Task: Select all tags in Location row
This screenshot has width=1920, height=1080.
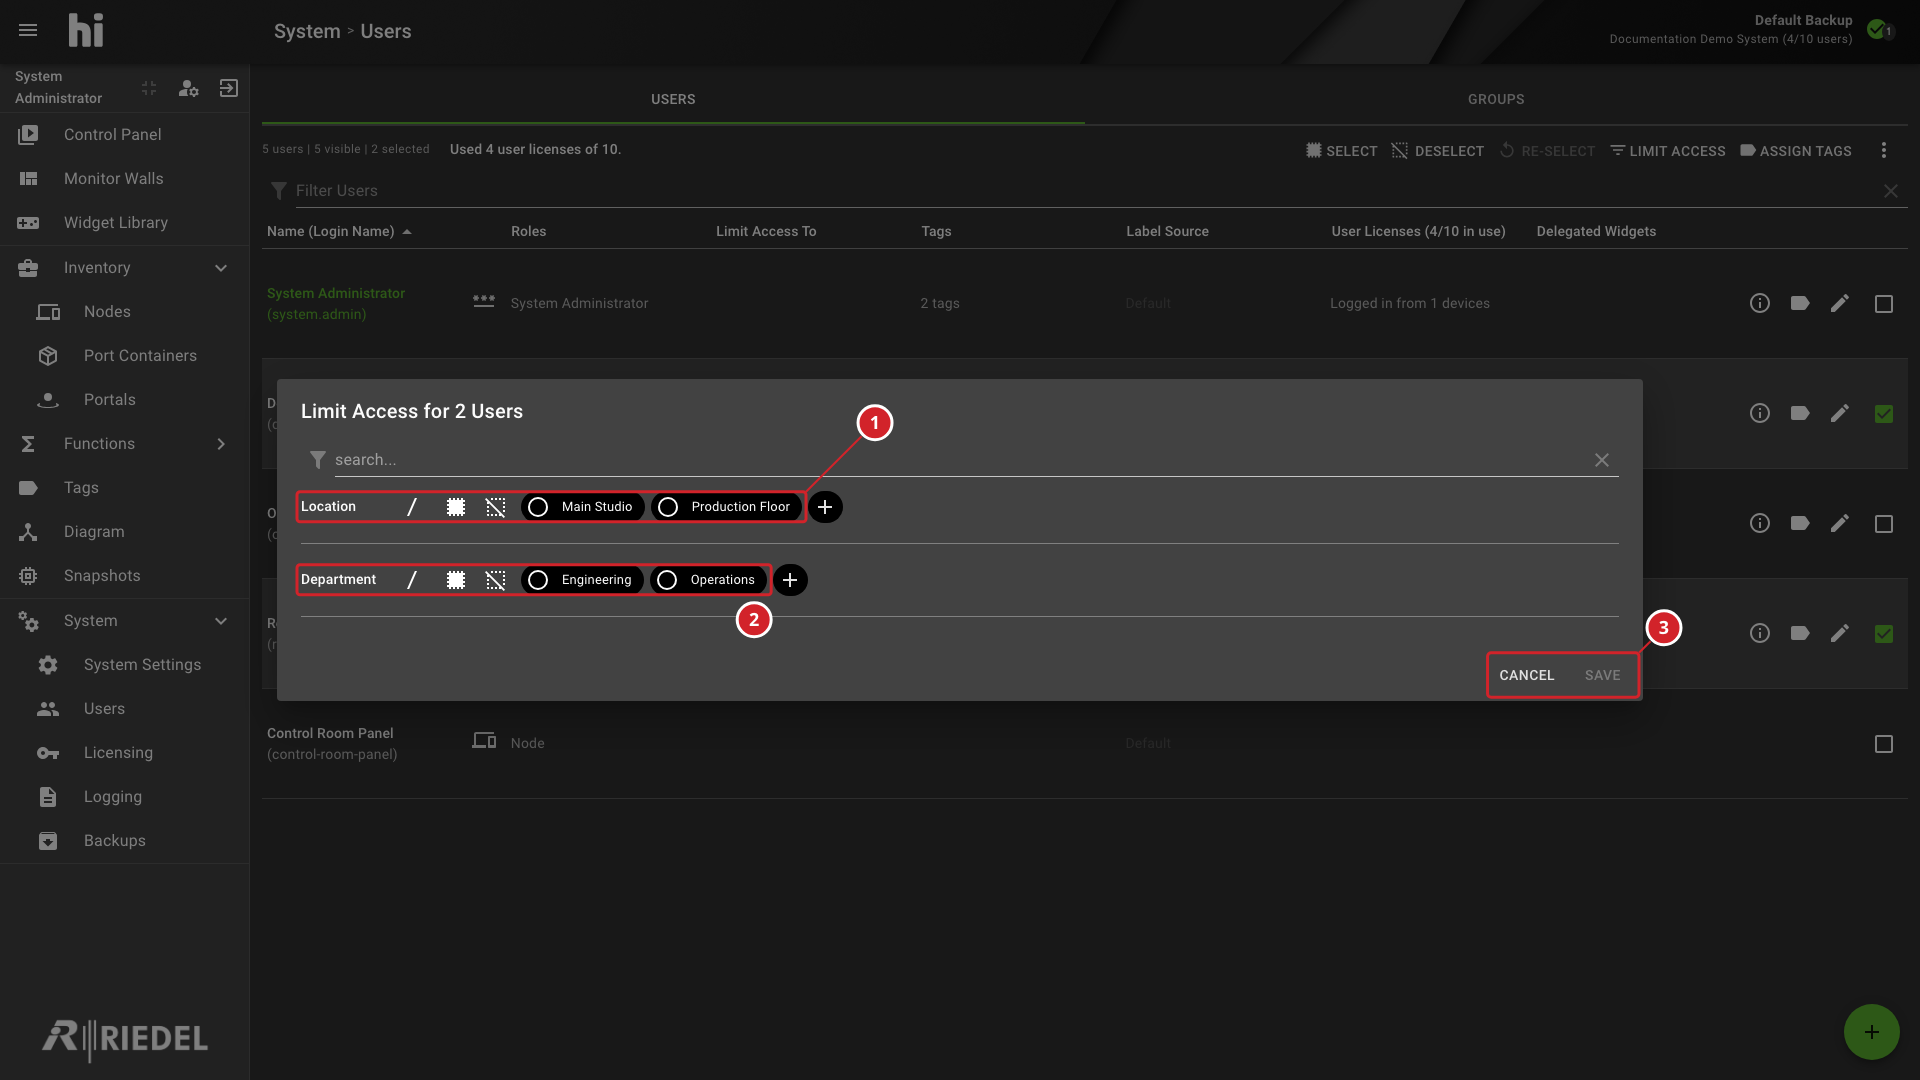Action: click(x=456, y=507)
